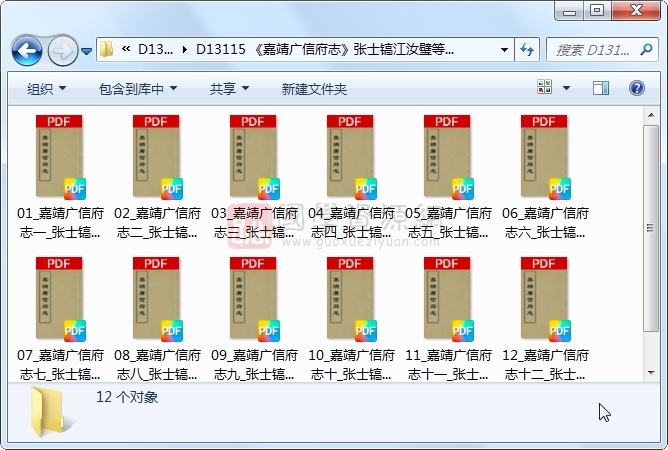This screenshot has height=450, width=668.
Task: Expand the address bar history dropdown
Action: coord(504,50)
